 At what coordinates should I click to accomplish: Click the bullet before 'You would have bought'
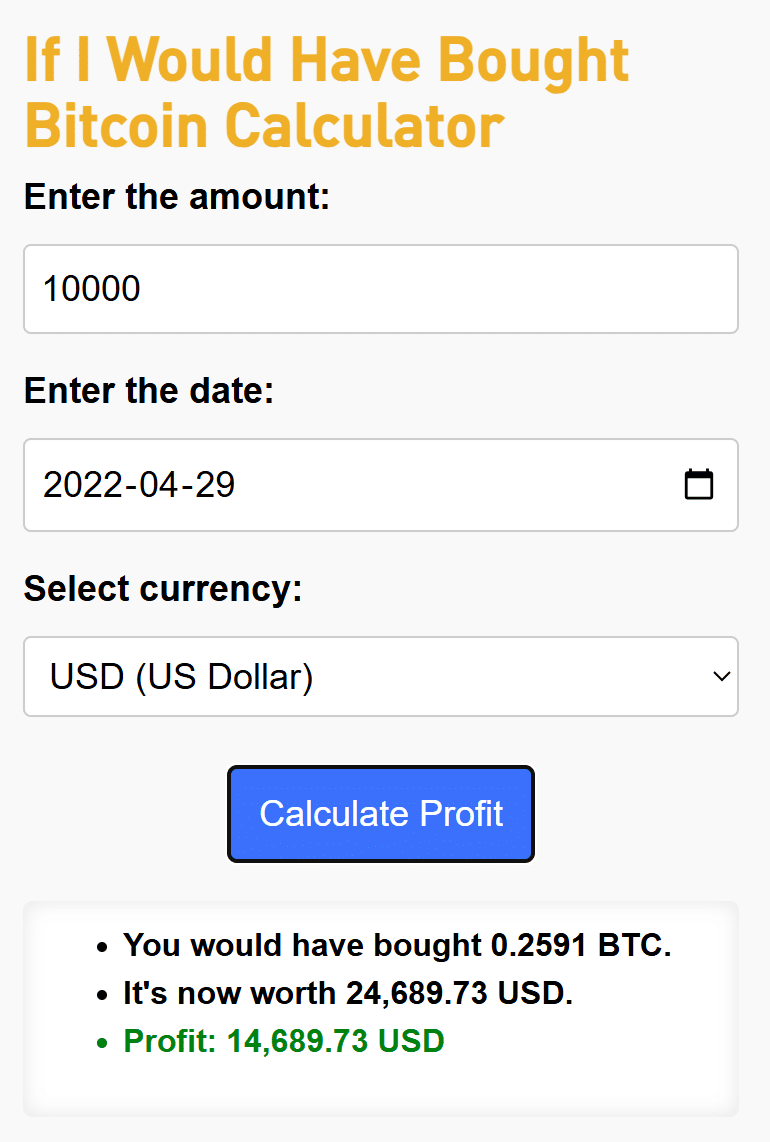coord(102,945)
